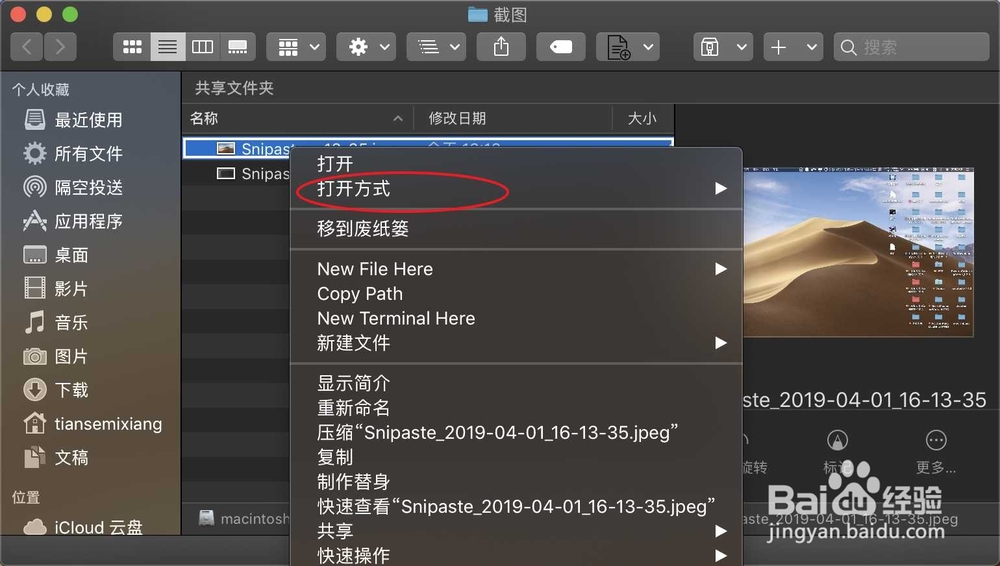The image size is (1000, 566).
Task: Choose New Terminal Here
Action: [x=517, y=318]
